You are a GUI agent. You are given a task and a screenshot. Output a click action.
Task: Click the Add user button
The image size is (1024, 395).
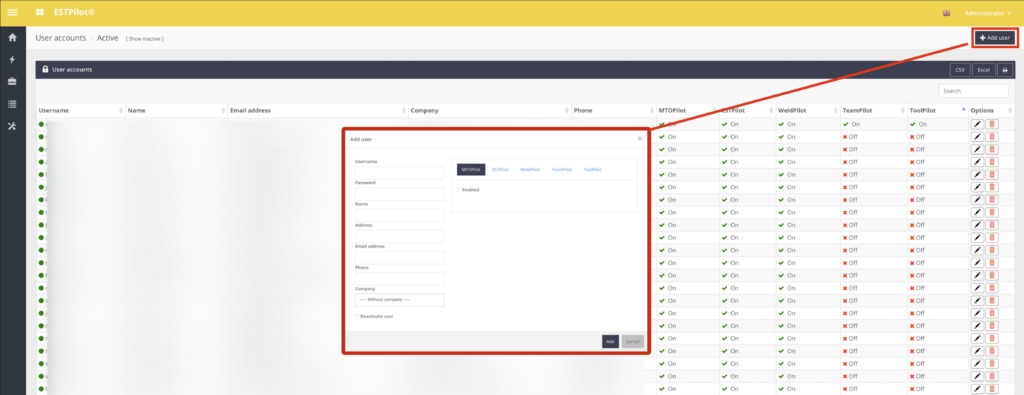coord(995,38)
